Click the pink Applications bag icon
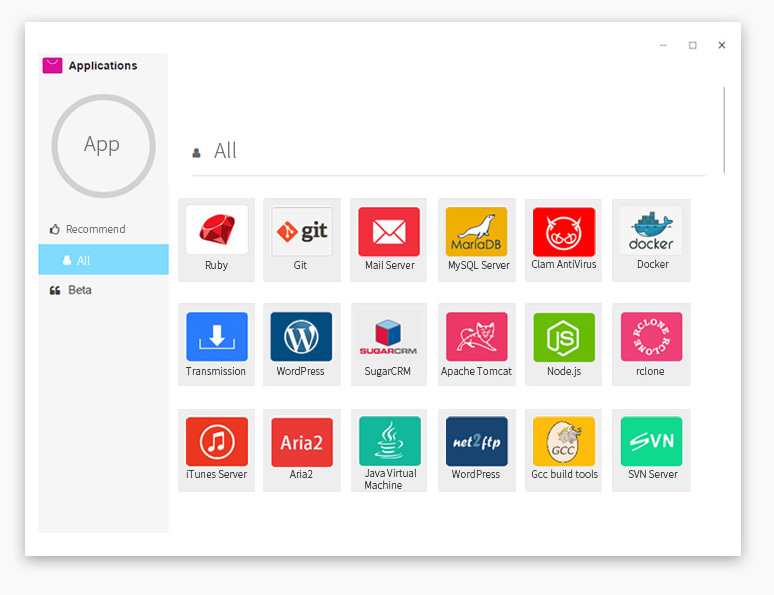The image size is (774, 595). 52,65
